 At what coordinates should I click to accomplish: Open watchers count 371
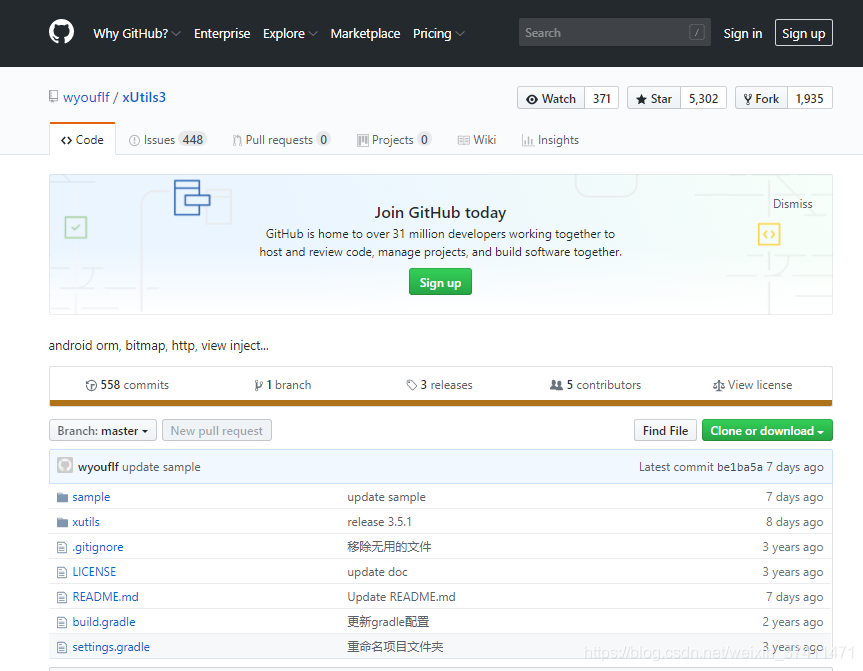point(602,99)
